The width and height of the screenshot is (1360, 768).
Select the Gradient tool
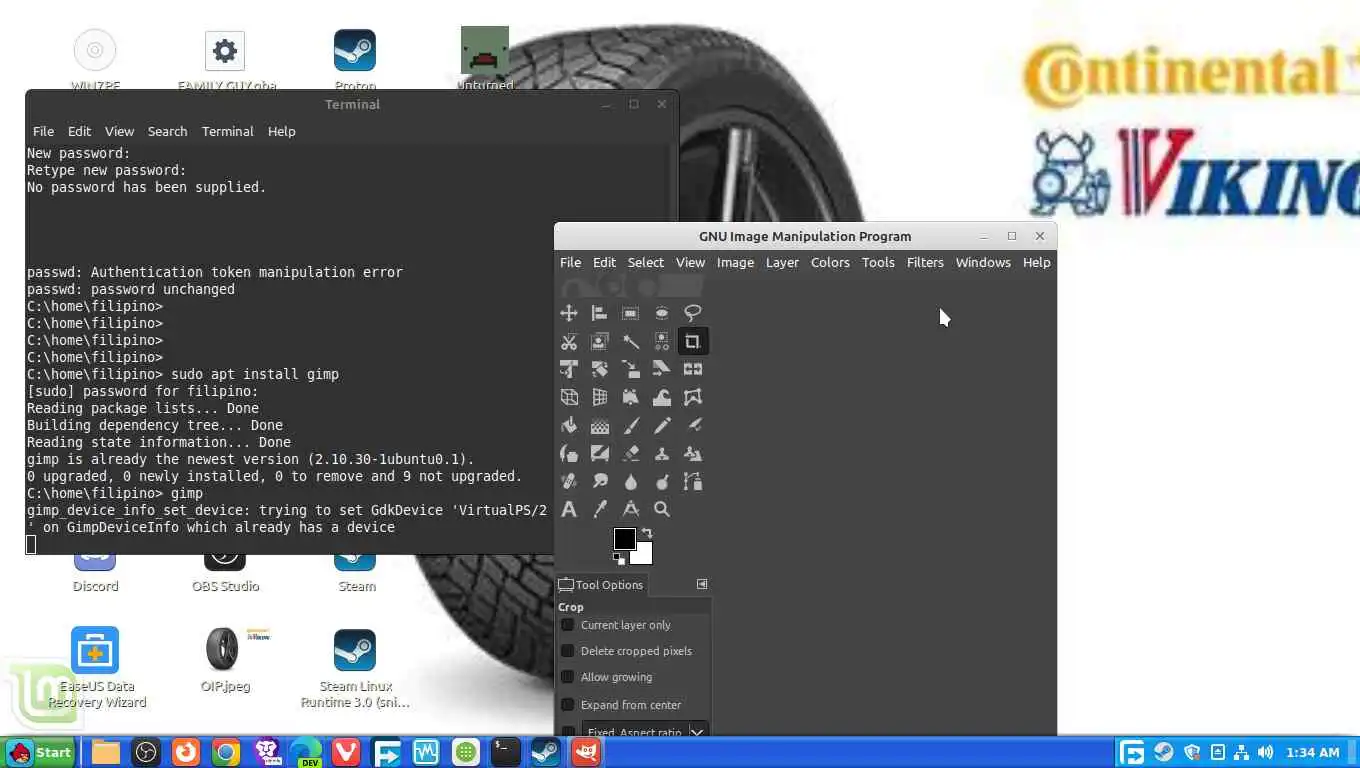point(600,425)
